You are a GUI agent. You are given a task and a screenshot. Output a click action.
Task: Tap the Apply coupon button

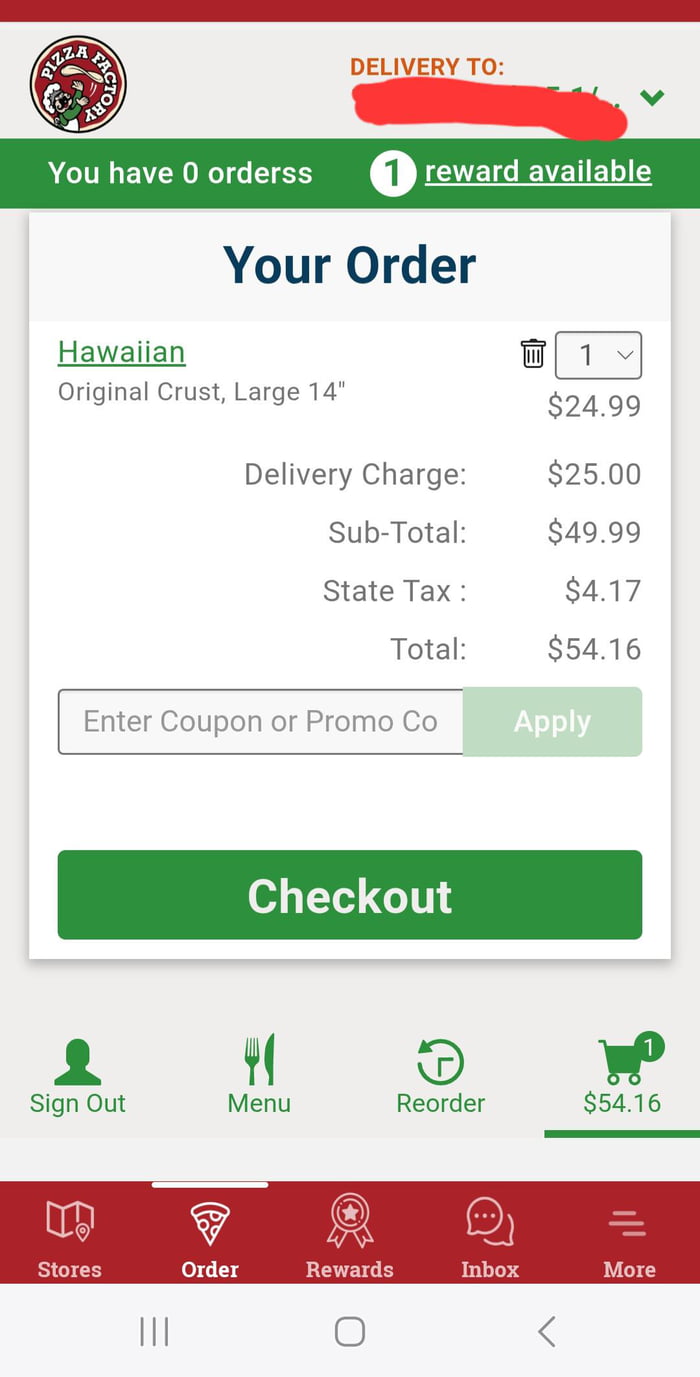551,721
